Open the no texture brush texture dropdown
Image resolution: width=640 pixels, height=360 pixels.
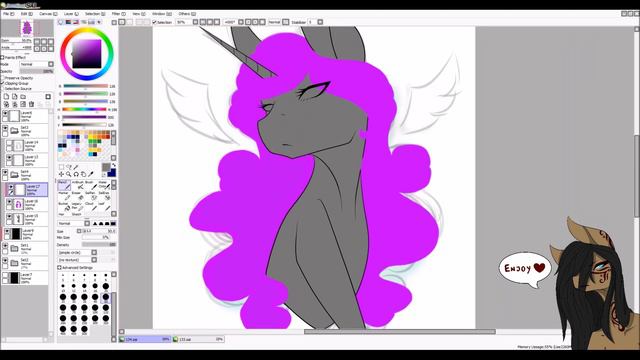point(78,260)
